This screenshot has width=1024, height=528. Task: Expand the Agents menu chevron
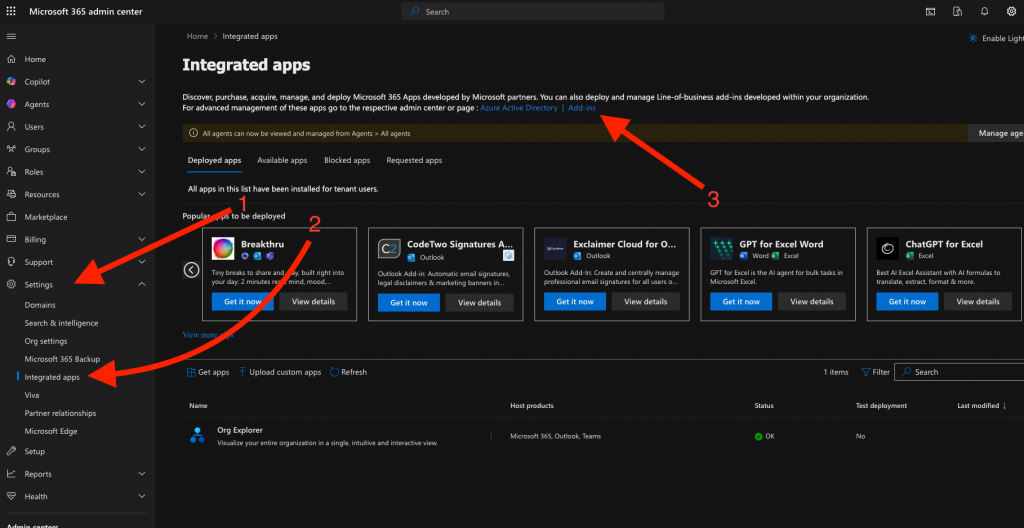pos(142,104)
